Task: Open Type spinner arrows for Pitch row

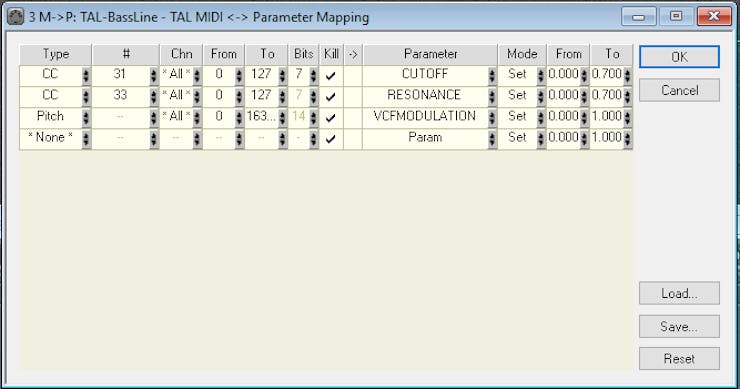Action: point(86,118)
